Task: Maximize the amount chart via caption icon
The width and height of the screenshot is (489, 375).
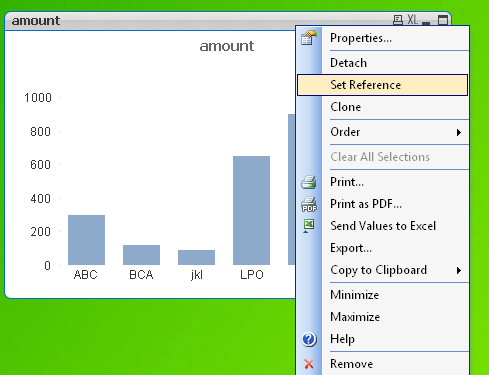Action: [443, 20]
